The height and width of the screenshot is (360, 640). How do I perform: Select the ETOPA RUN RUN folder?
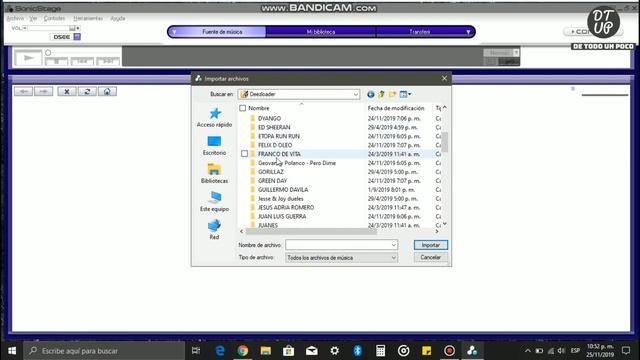coord(279,136)
